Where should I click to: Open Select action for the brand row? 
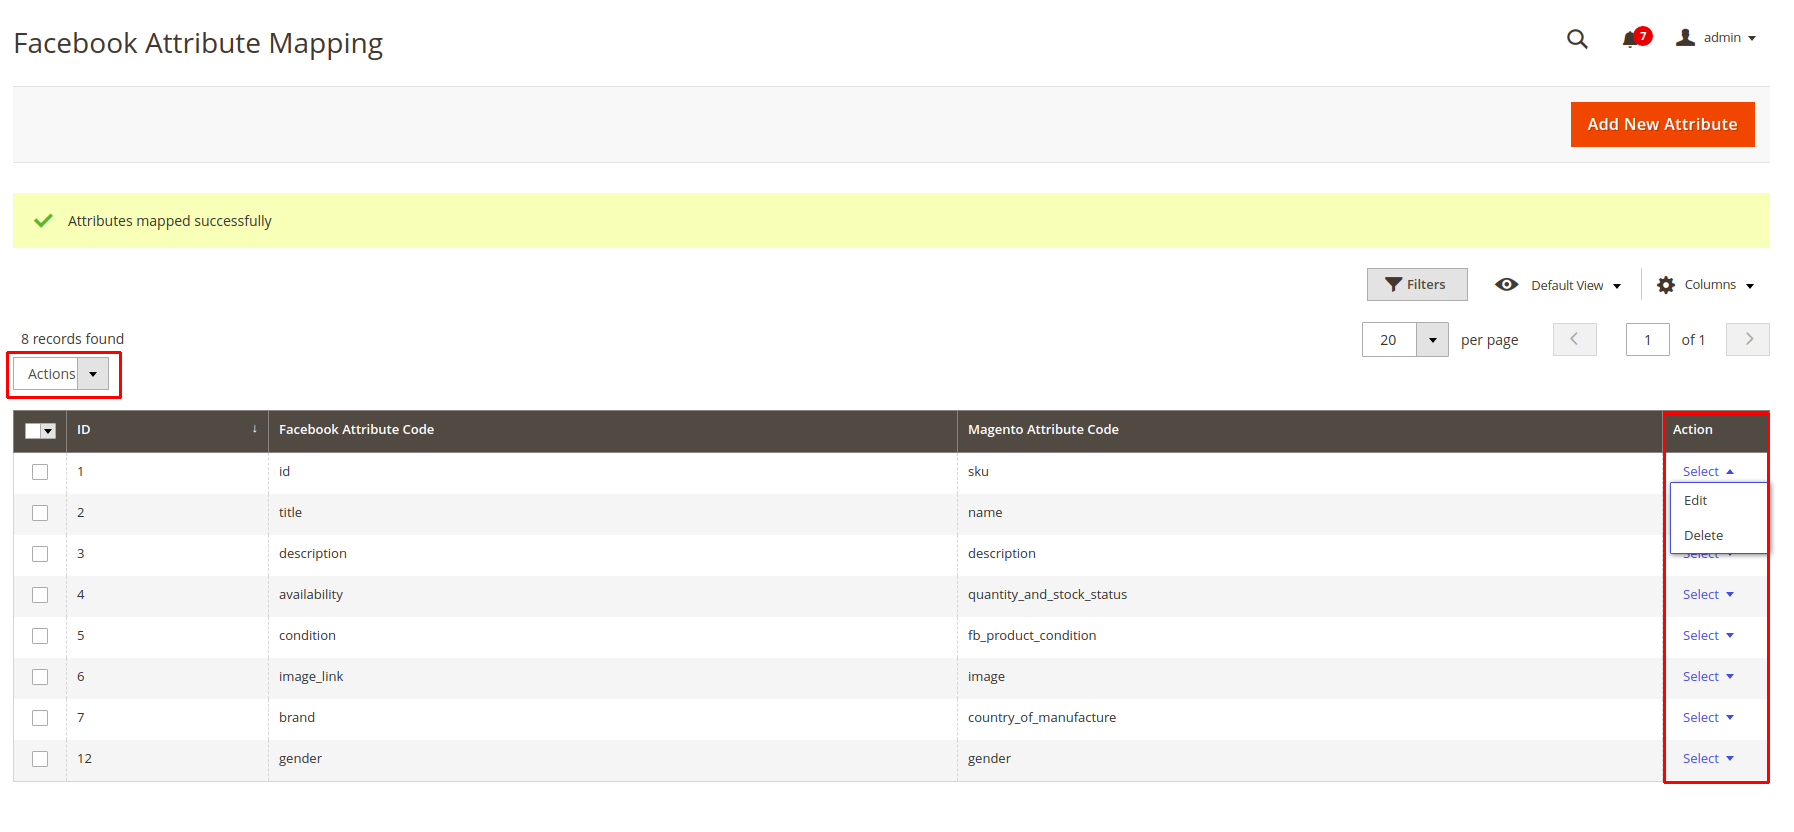point(1707,718)
